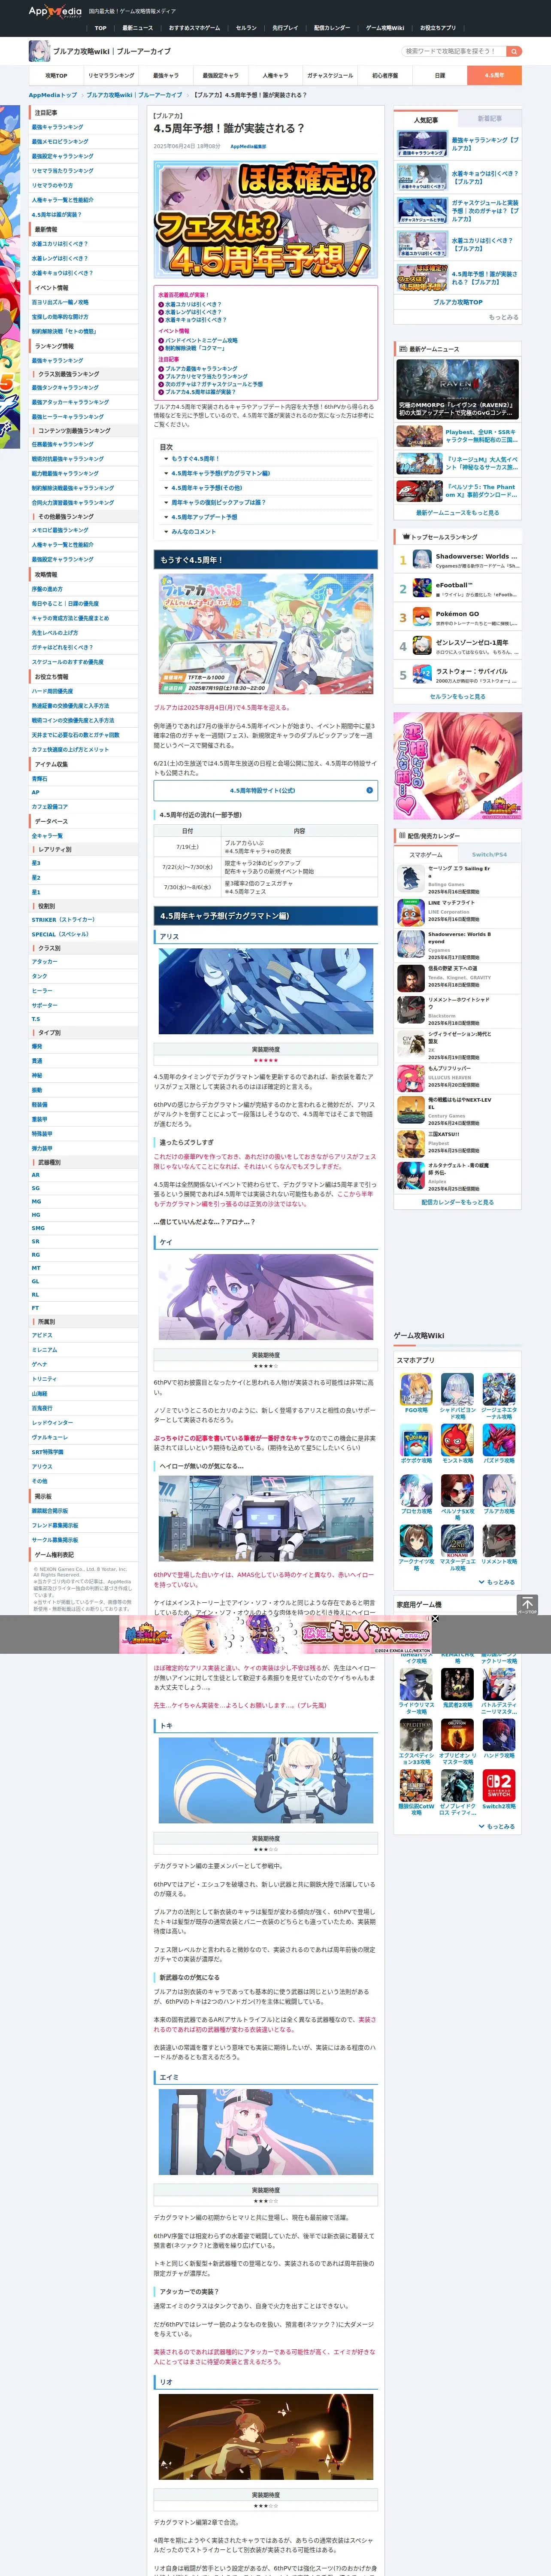Click the search keyword input field
The width and height of the screenshot is (551, 2576).
(x=453, y=51)
